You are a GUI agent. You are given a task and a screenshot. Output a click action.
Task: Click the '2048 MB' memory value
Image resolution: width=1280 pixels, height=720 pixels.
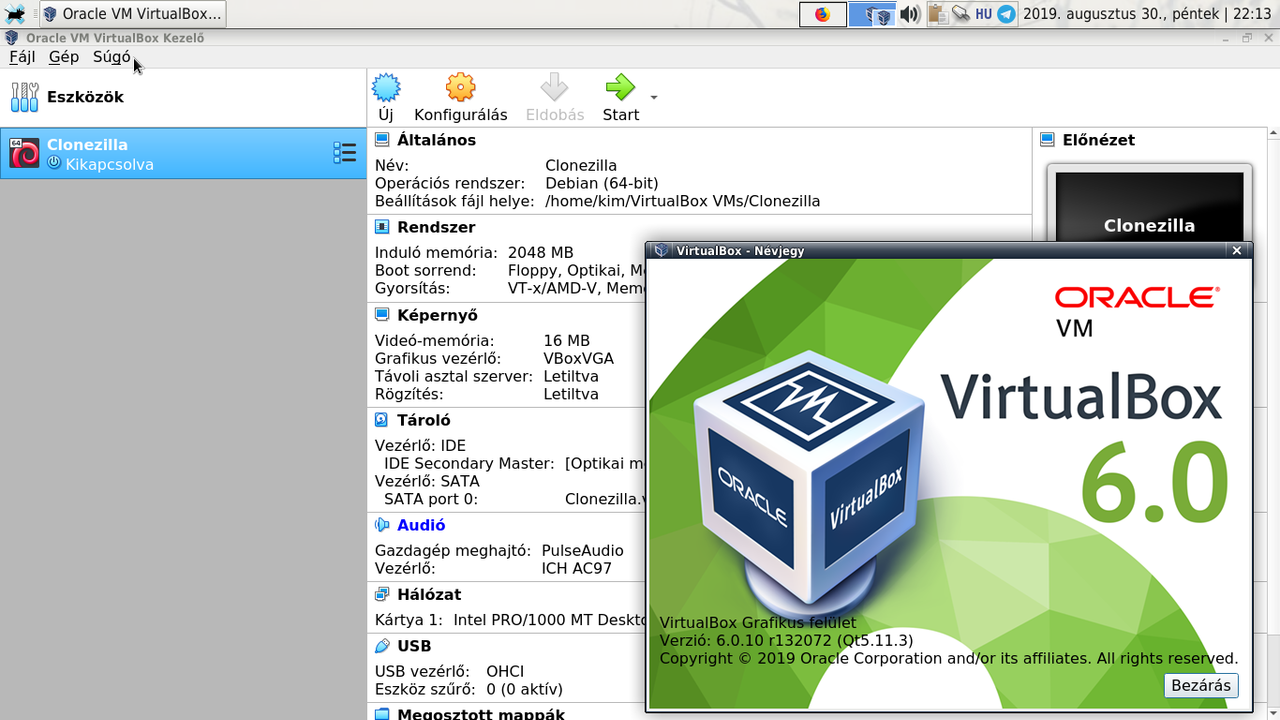(541, 253)
